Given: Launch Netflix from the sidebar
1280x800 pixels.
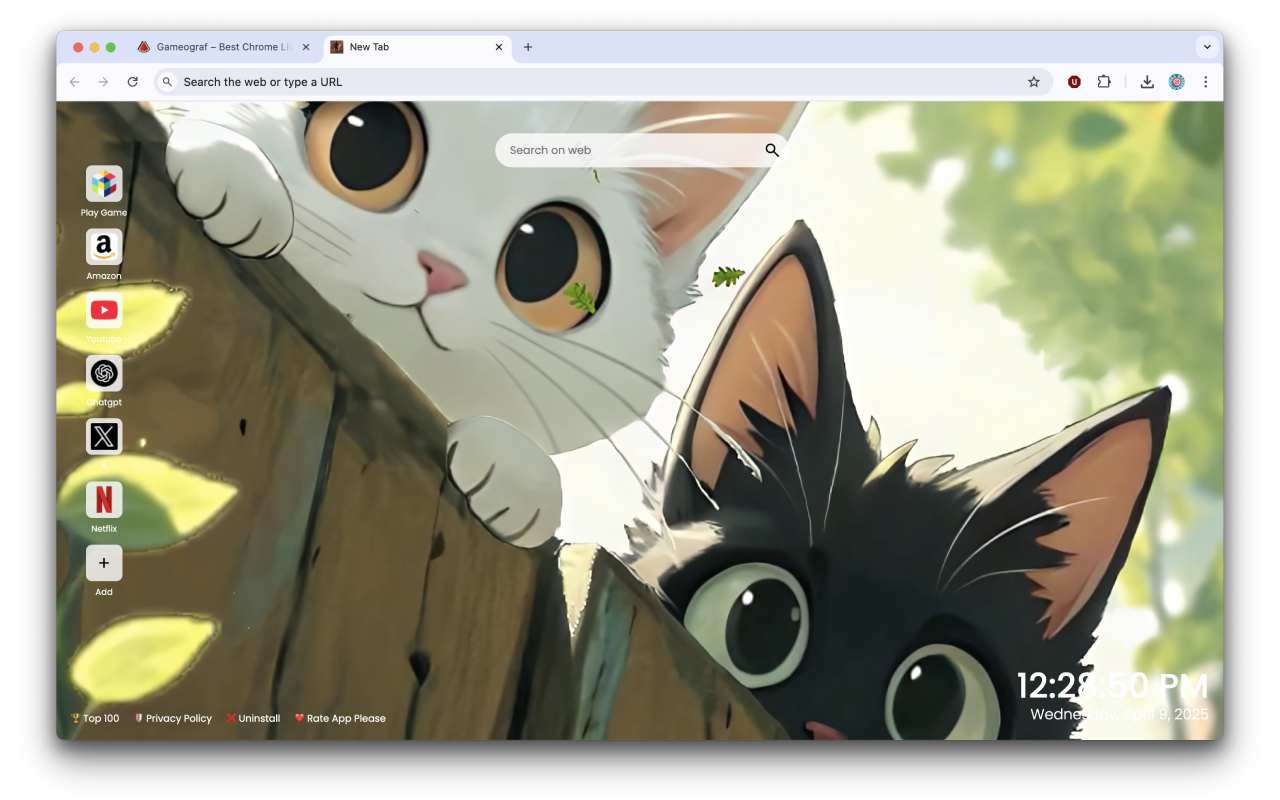Looking at the screenshot, I should coord(104,500).
